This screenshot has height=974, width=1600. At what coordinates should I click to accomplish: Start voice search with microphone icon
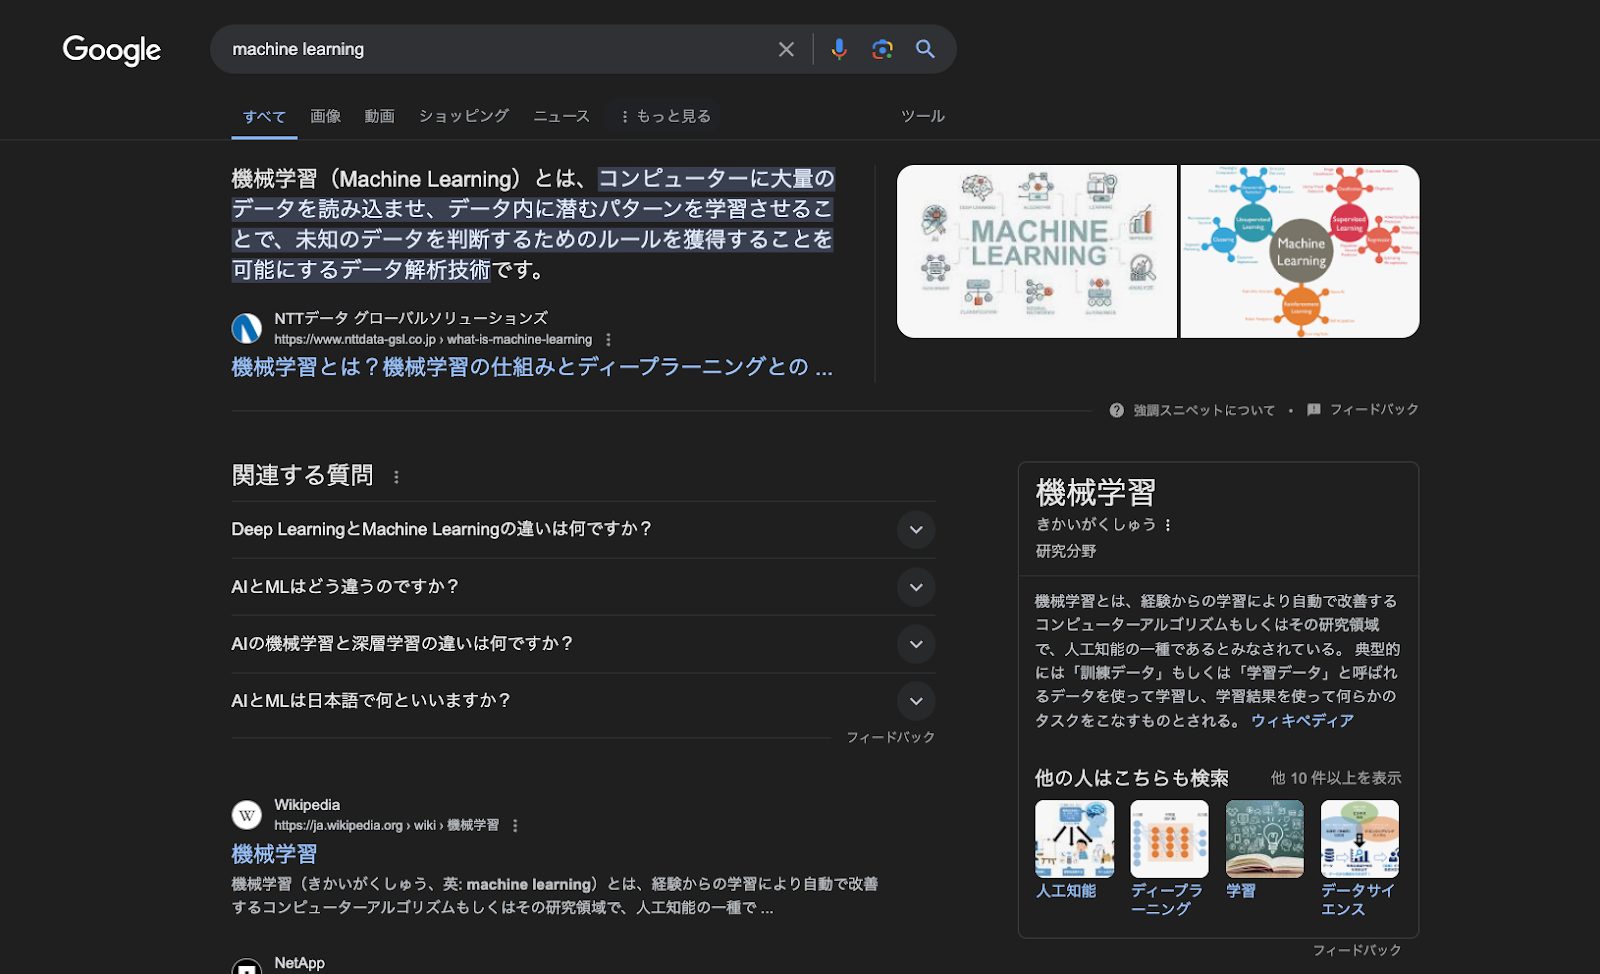coord(839,49)
